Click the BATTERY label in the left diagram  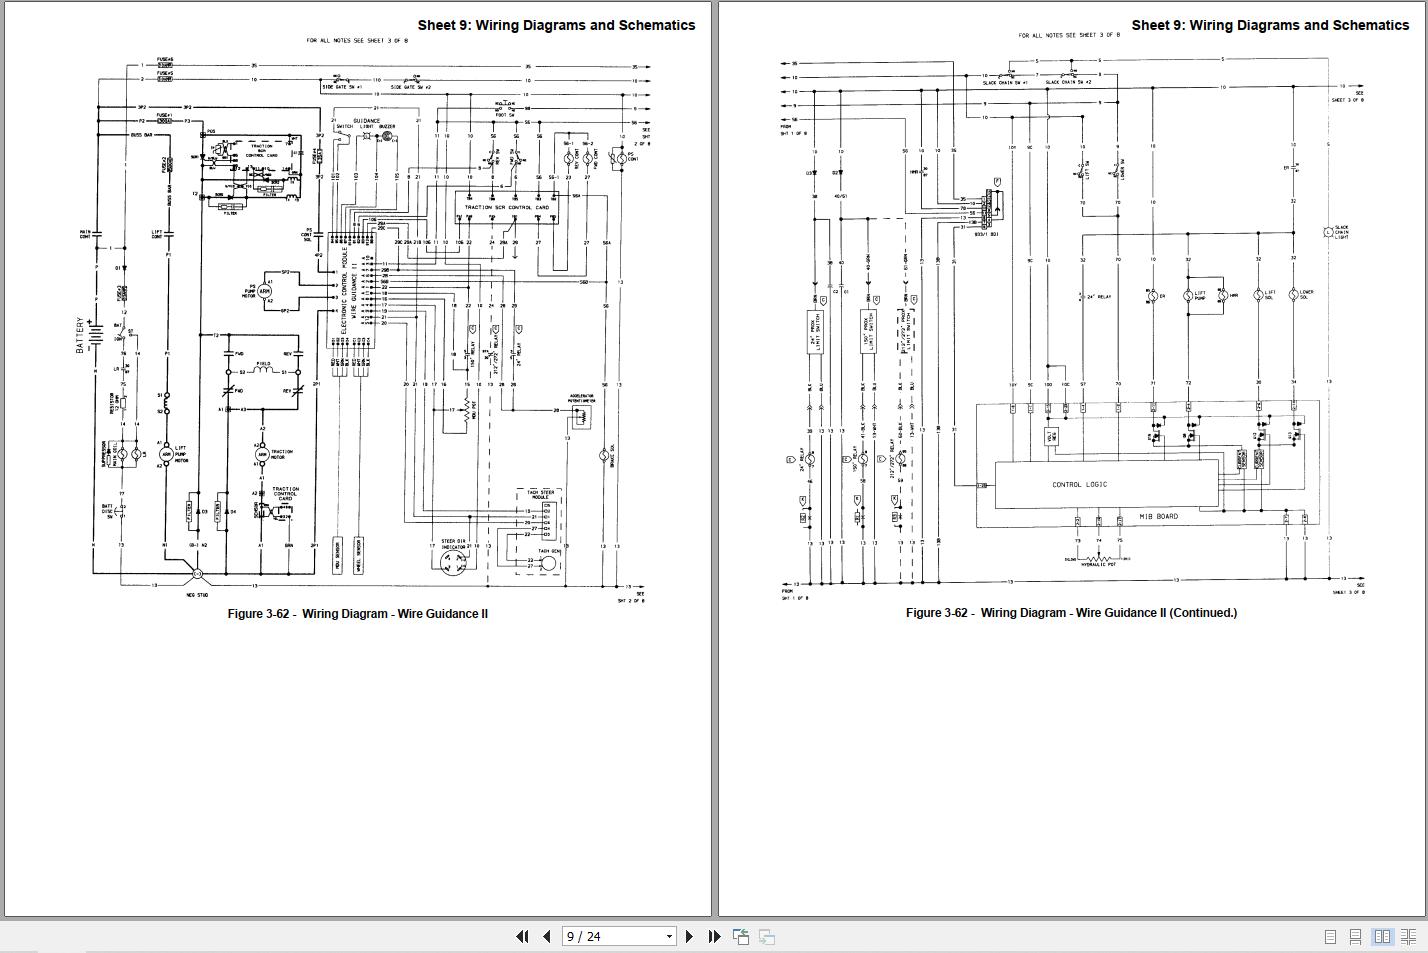[x=80, y=335]
